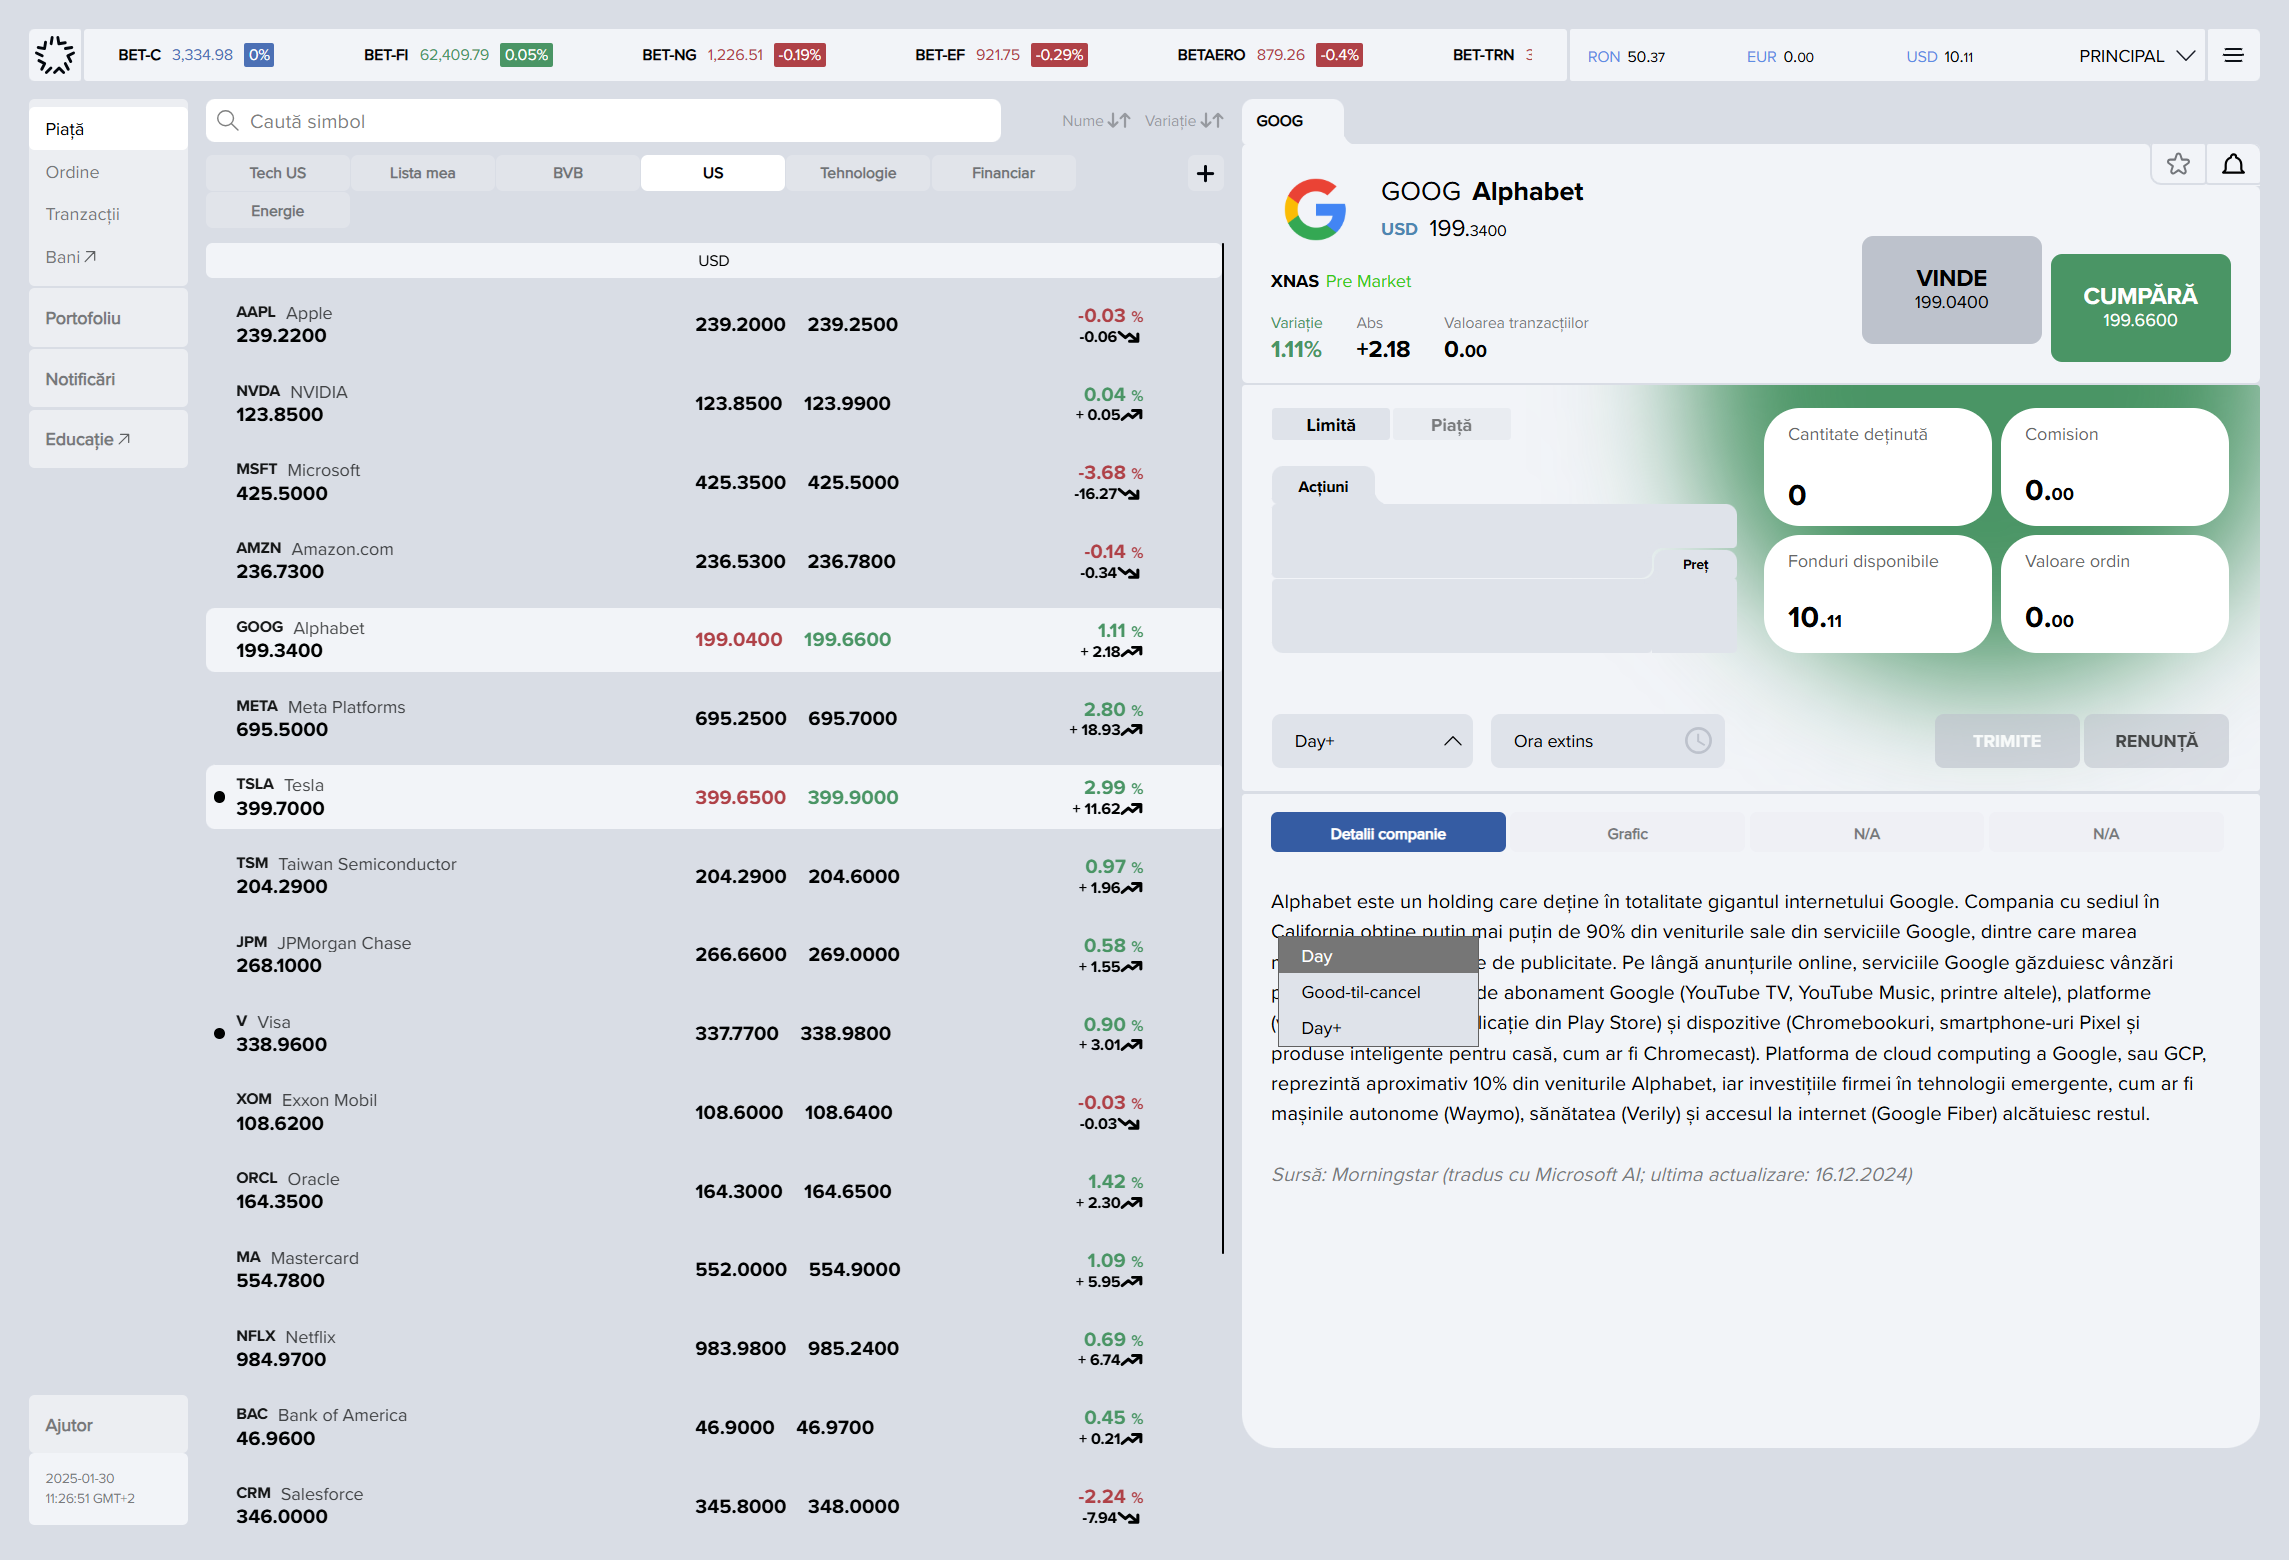Click the app logo in top-left corner
The height and width of the screenshot is (1560, 2289).
click(x=55, y=55)
